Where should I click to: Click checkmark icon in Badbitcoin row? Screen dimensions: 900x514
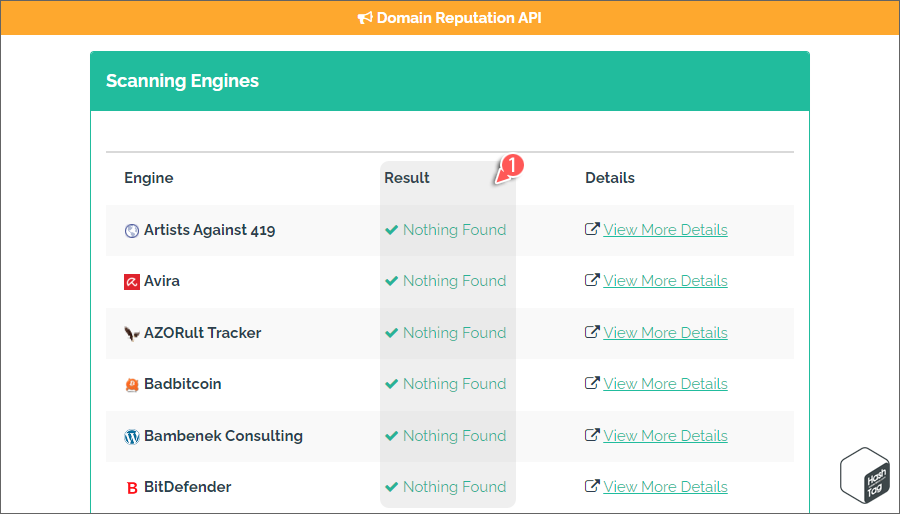391,384
